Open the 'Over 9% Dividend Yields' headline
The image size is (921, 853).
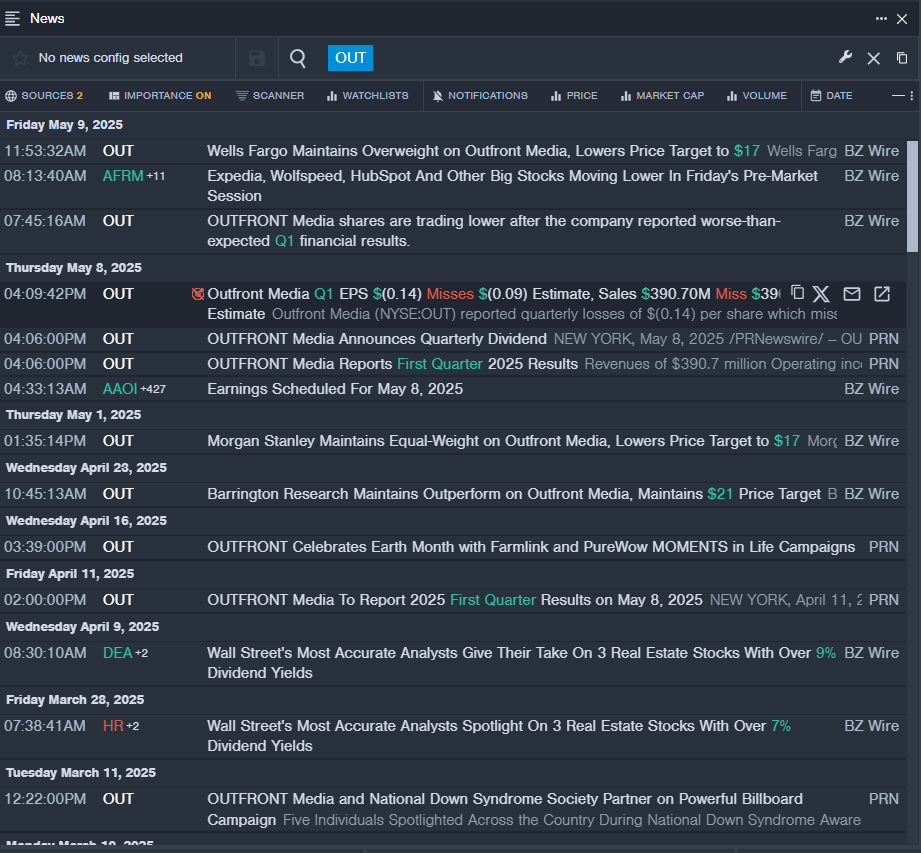(522, 663)
